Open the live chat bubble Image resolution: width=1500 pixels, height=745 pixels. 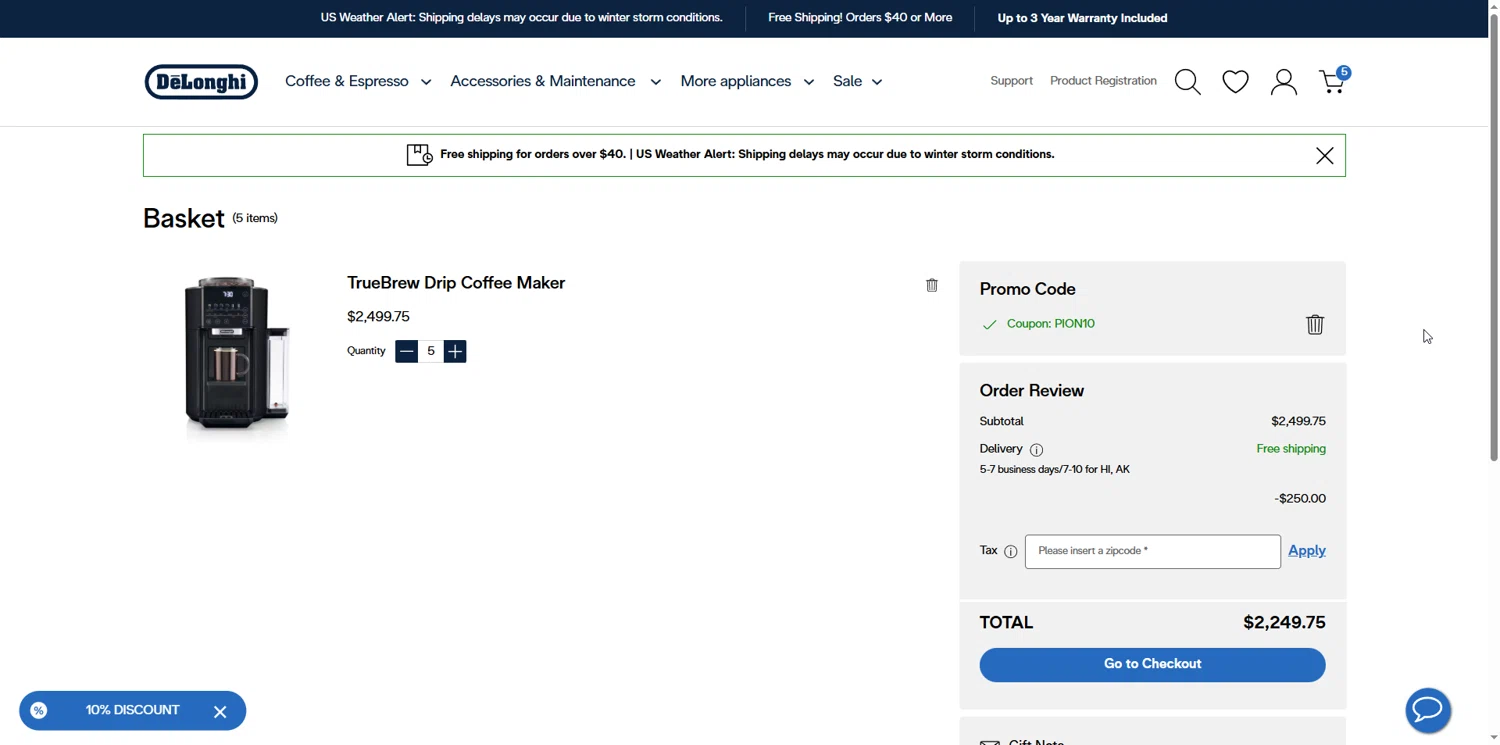pos(1427,710)
